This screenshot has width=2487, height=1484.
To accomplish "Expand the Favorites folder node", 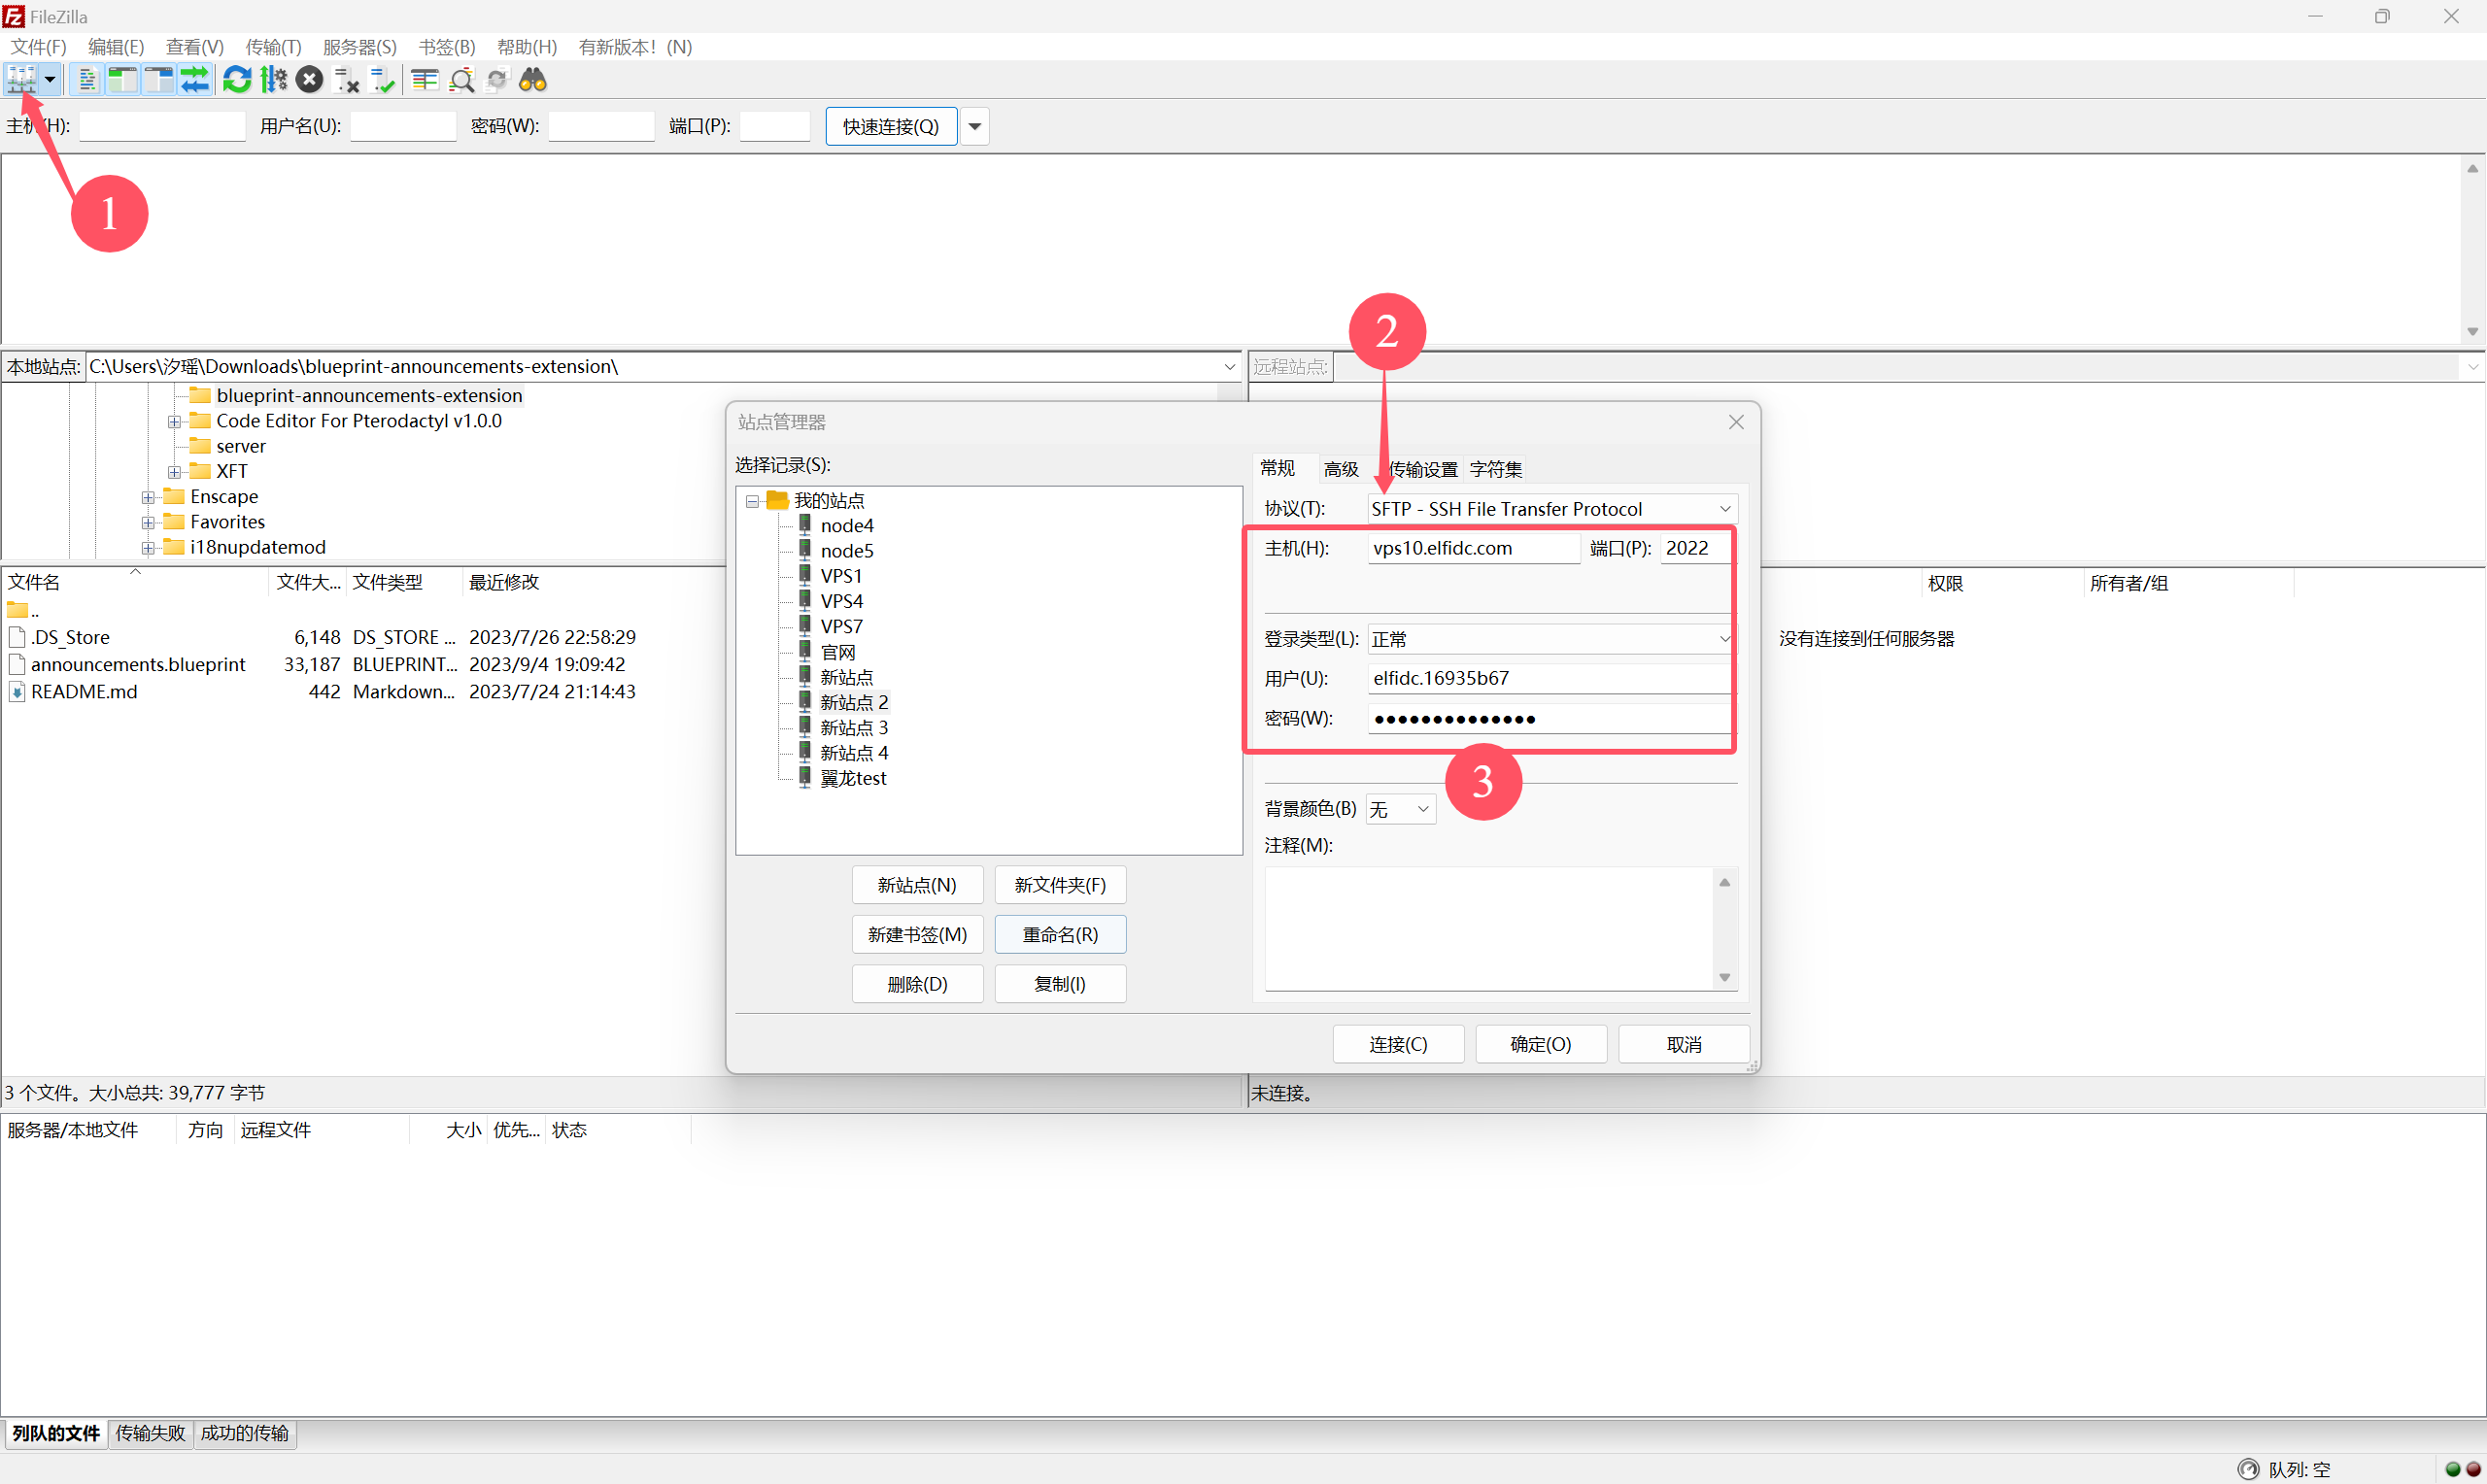I will pyautogui.click(x=148, y=522).
